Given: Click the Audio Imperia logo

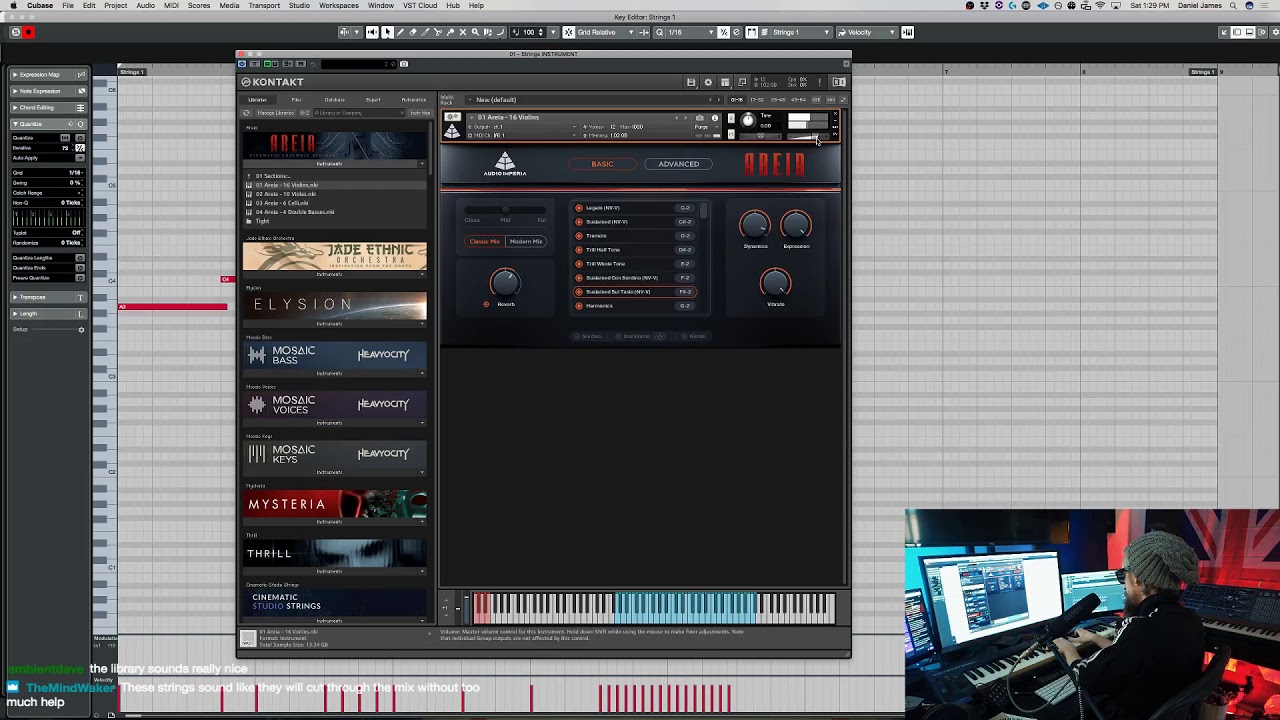Looking at the screenshot, I should (x=505, y=165).
